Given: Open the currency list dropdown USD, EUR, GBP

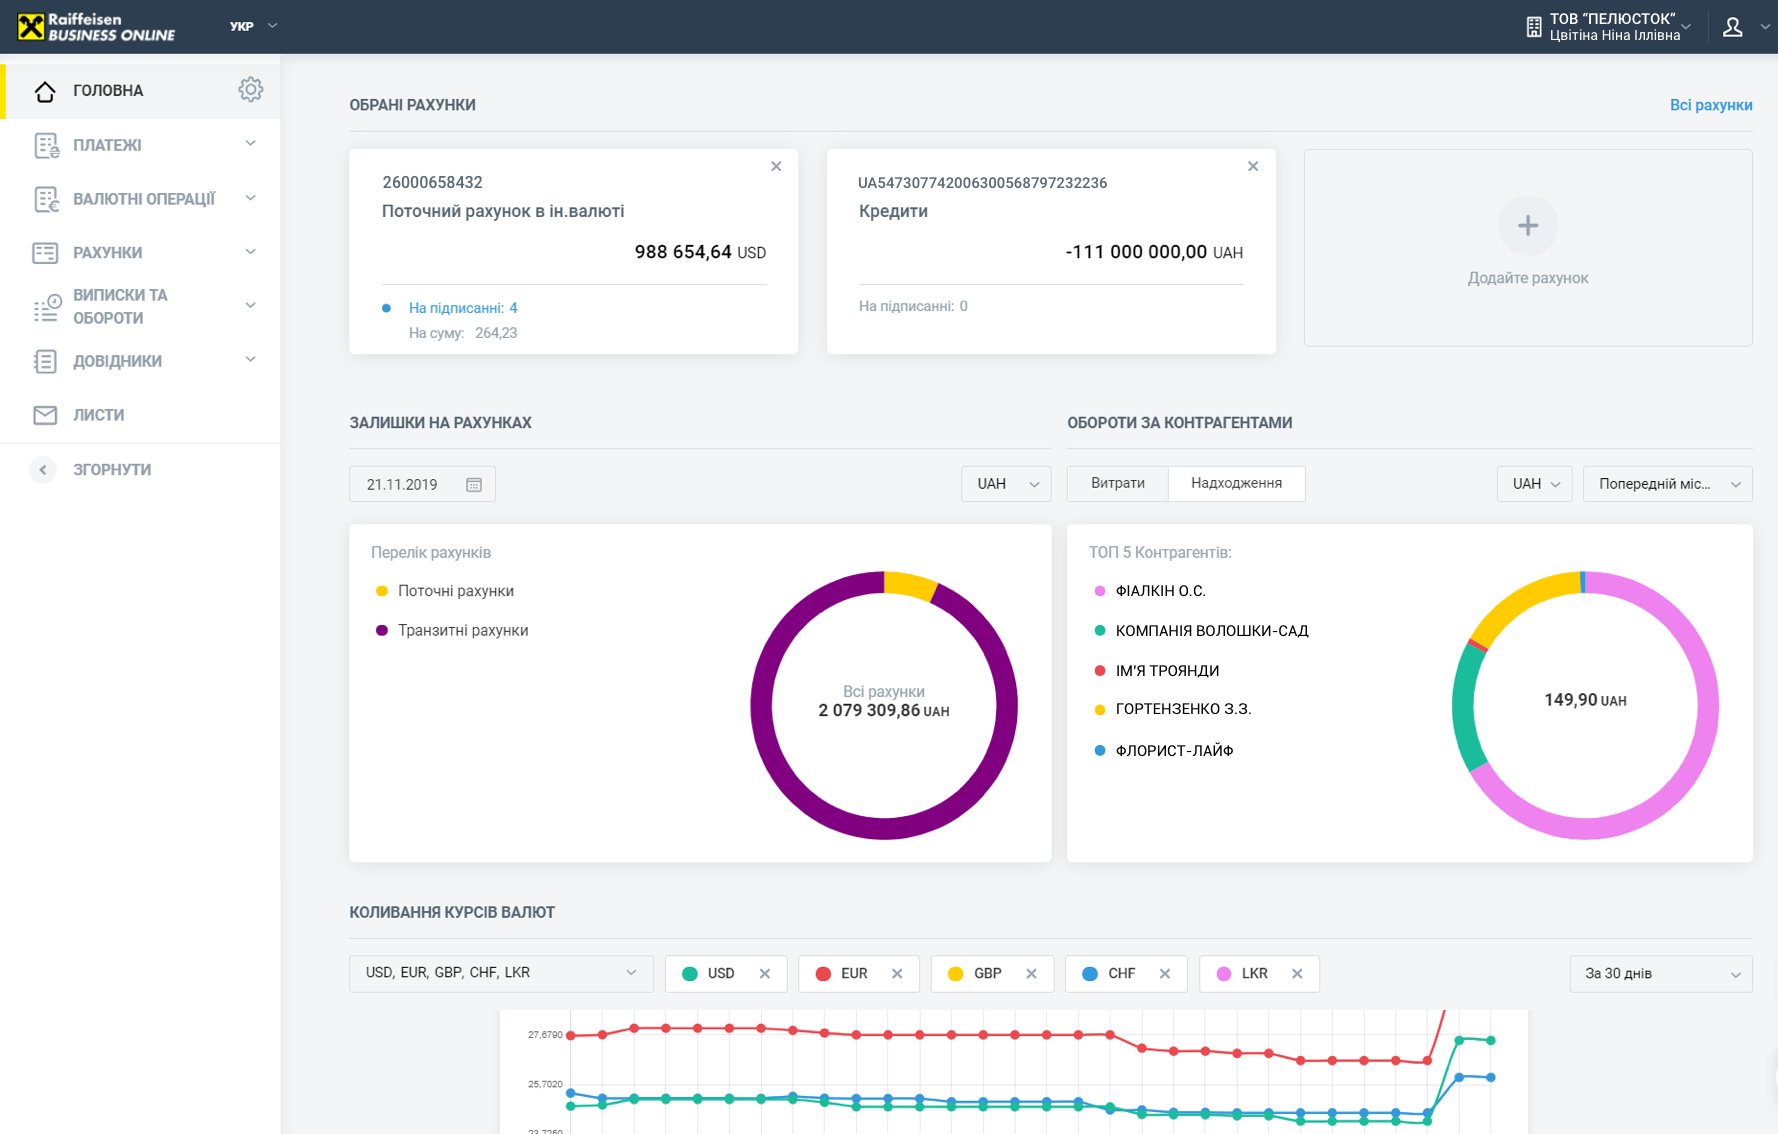Looking at the screenshot, I should coord(500,973).
